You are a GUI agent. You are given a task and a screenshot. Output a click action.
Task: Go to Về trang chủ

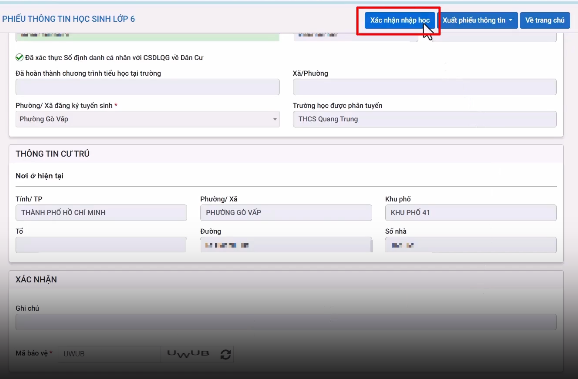[x=545, y=20]
